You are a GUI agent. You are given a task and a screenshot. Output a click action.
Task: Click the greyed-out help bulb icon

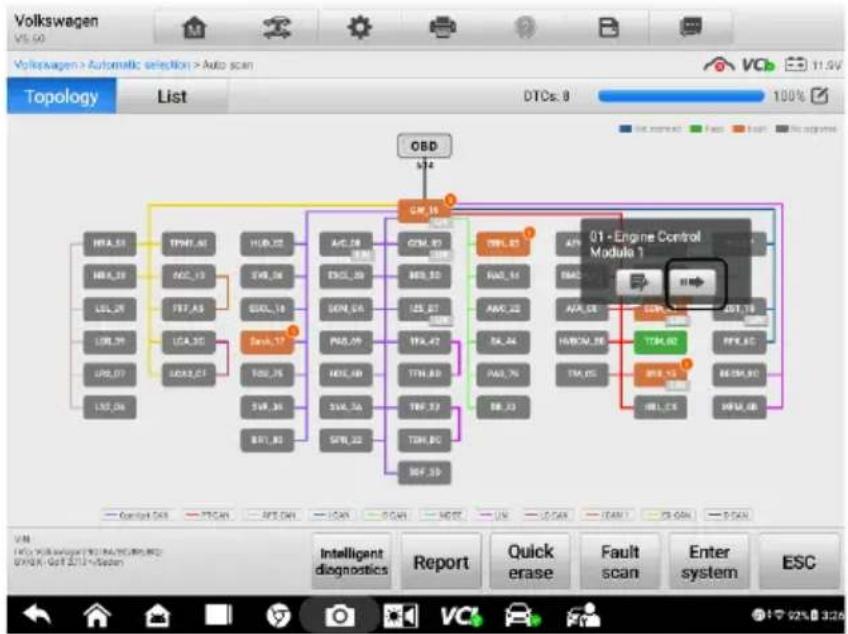click(525, 27)
